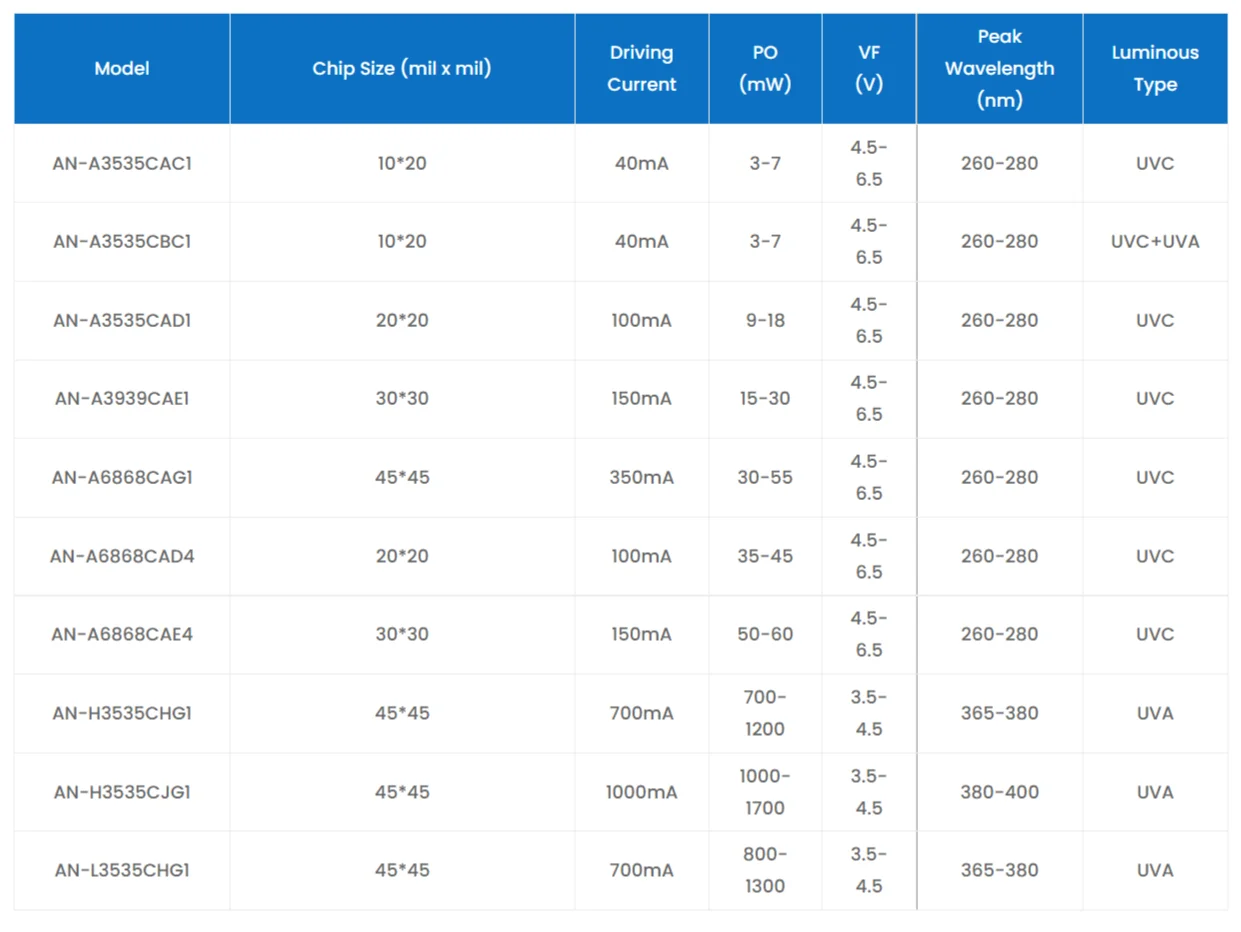Click the AN-A3939CAE1 model name

(122, 399)
